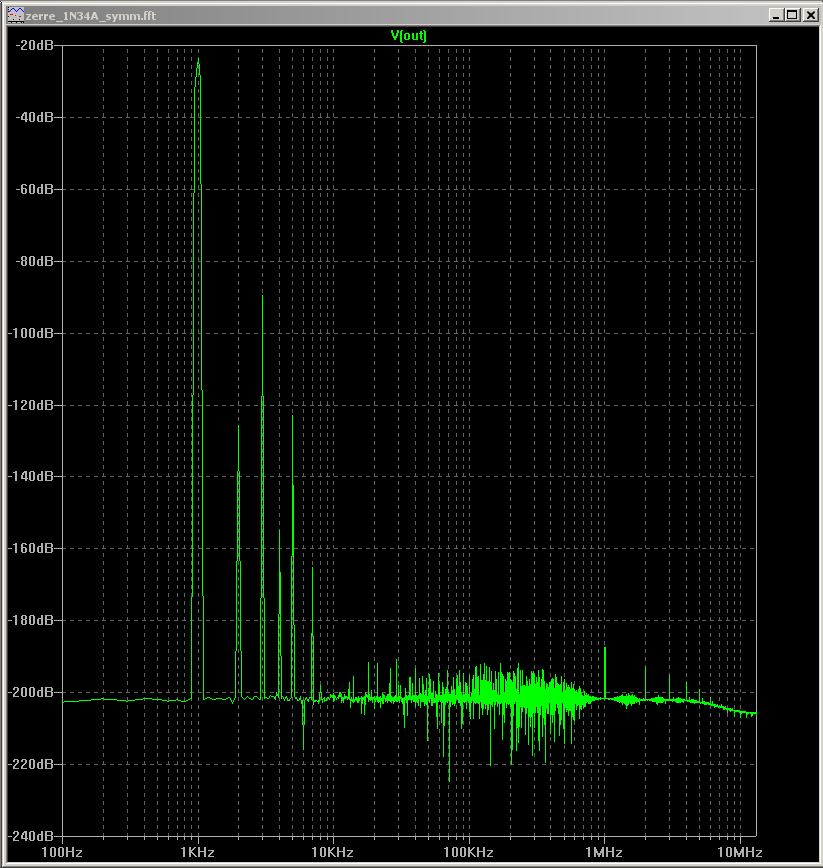Click the -180dB axis label
This screenshot has width=823, height=868.
(31, 620)
